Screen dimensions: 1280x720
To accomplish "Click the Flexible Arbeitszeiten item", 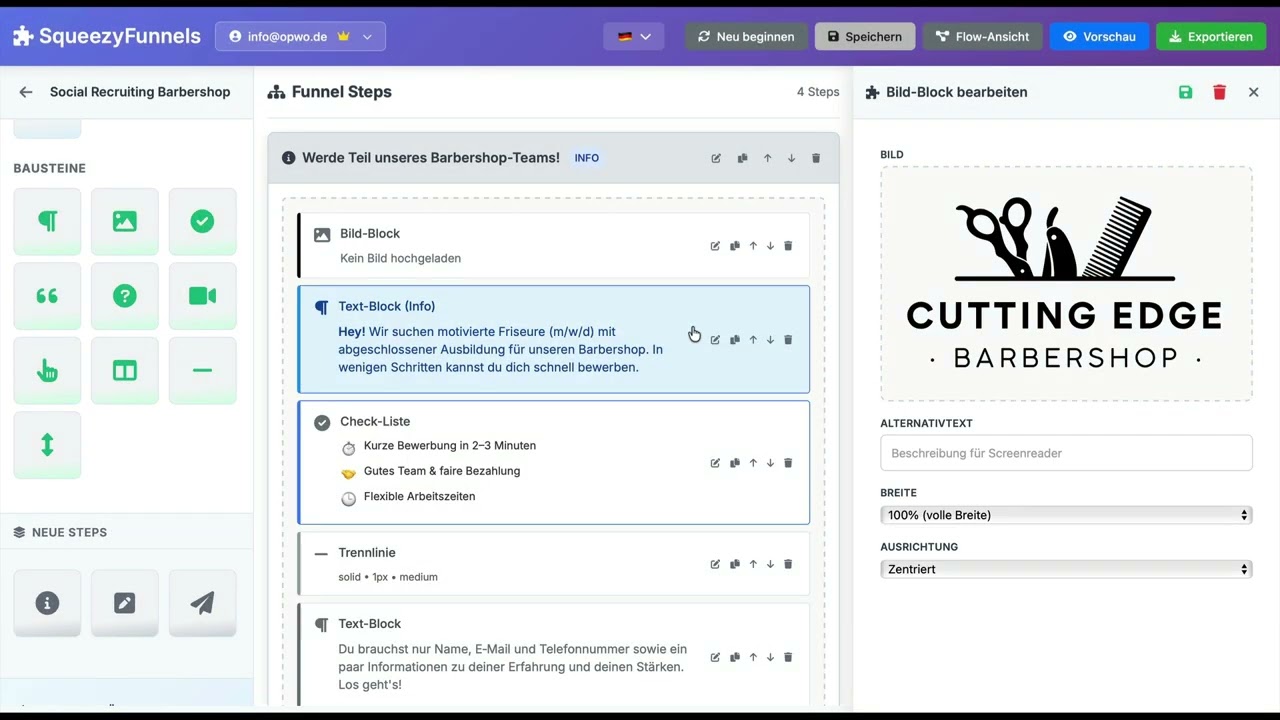I will [419, 496].
